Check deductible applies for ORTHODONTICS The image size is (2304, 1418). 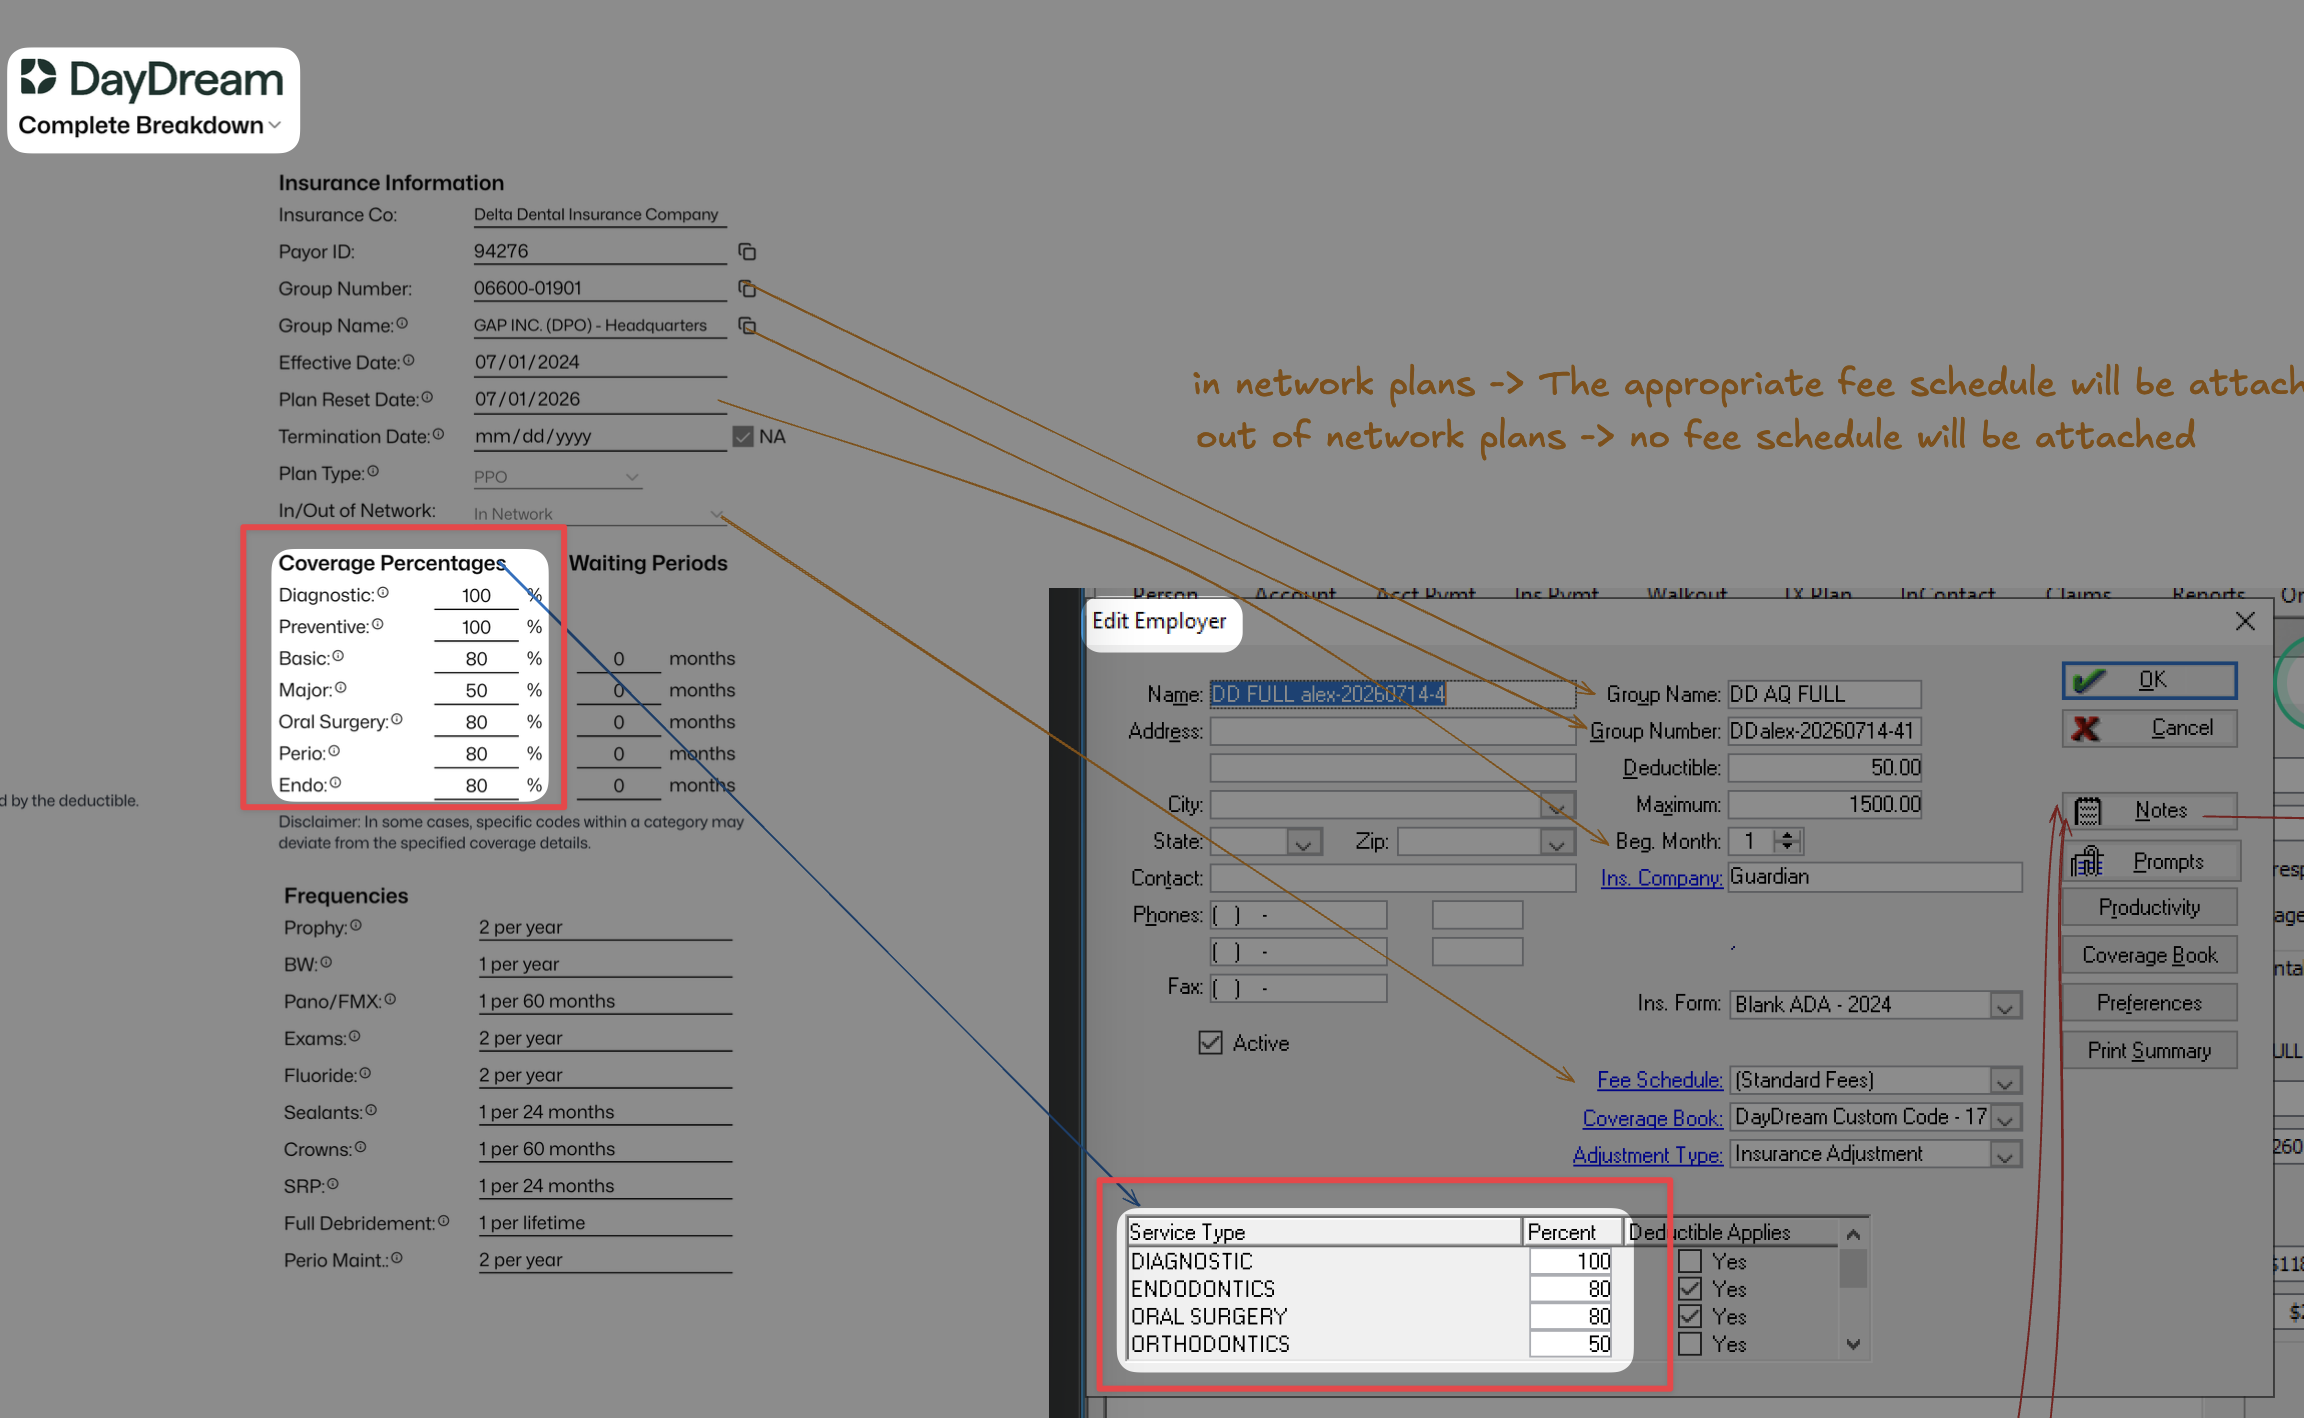(1690, 1344)
